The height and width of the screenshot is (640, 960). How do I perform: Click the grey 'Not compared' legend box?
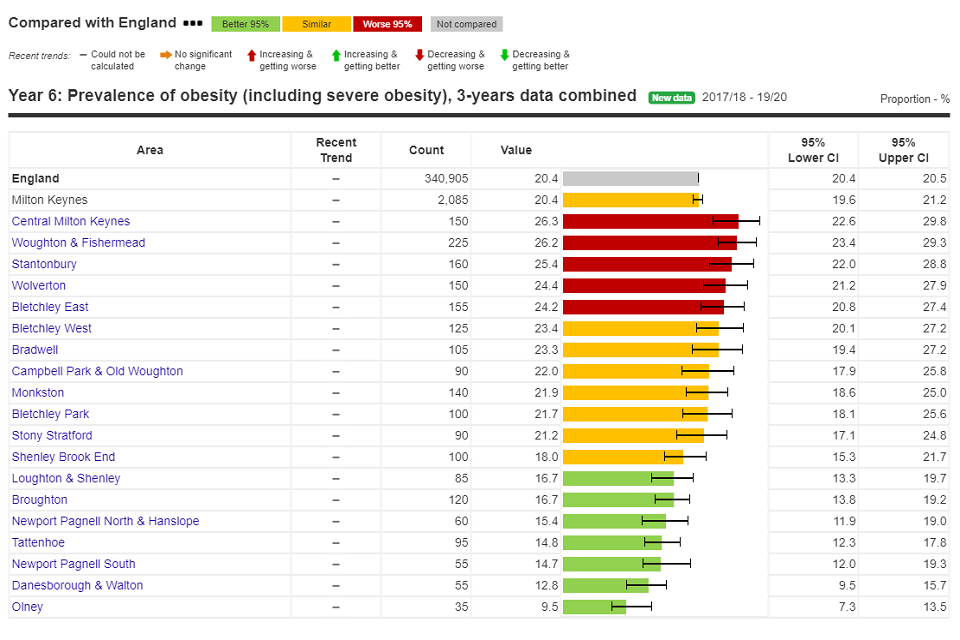coord(466,24)
